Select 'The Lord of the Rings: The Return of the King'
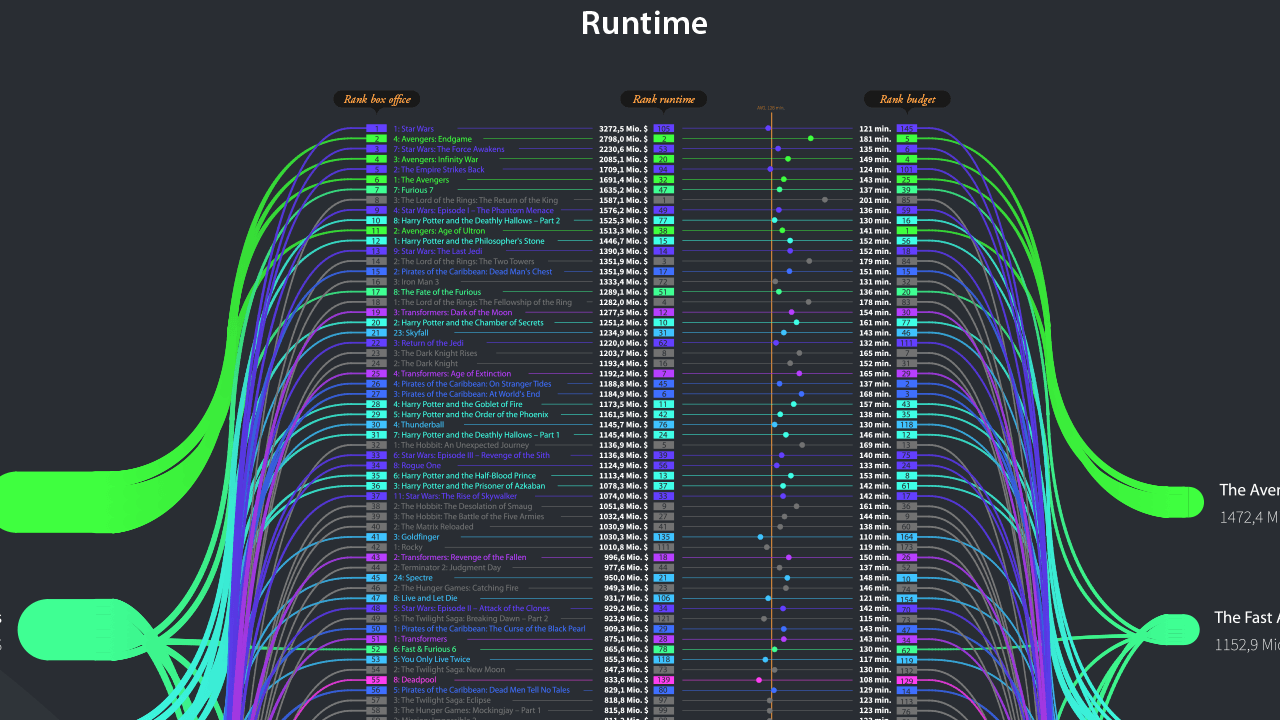 (x=476, y=200)
